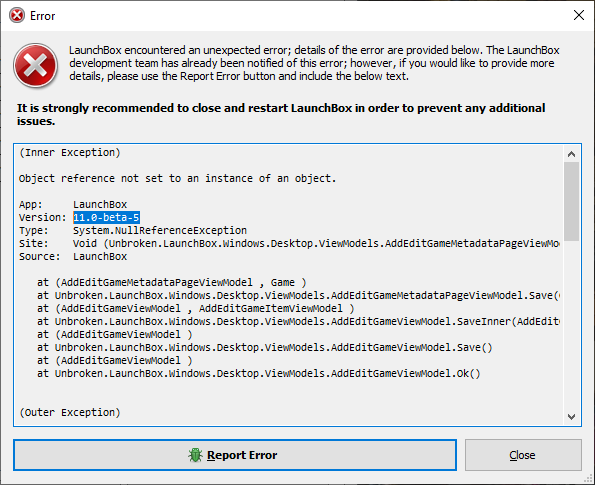Close the Error dialog with the X

click(579, 15)
